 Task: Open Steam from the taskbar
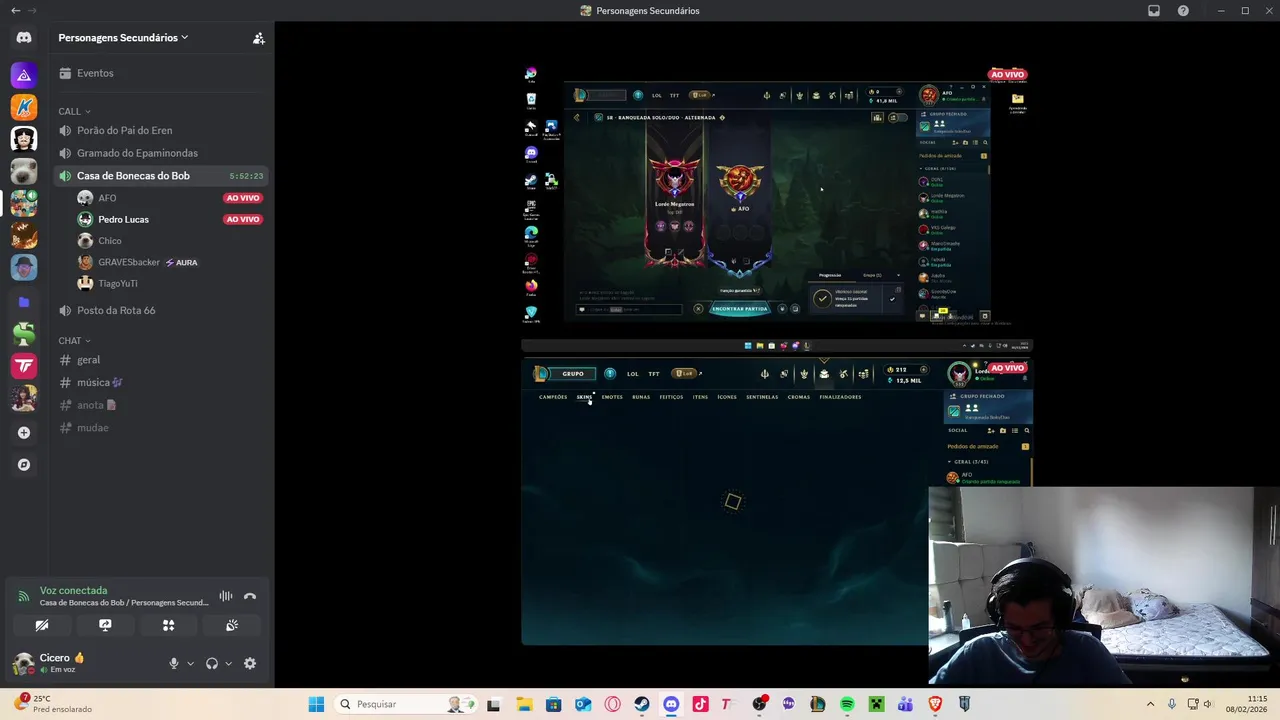click(641, 704)
